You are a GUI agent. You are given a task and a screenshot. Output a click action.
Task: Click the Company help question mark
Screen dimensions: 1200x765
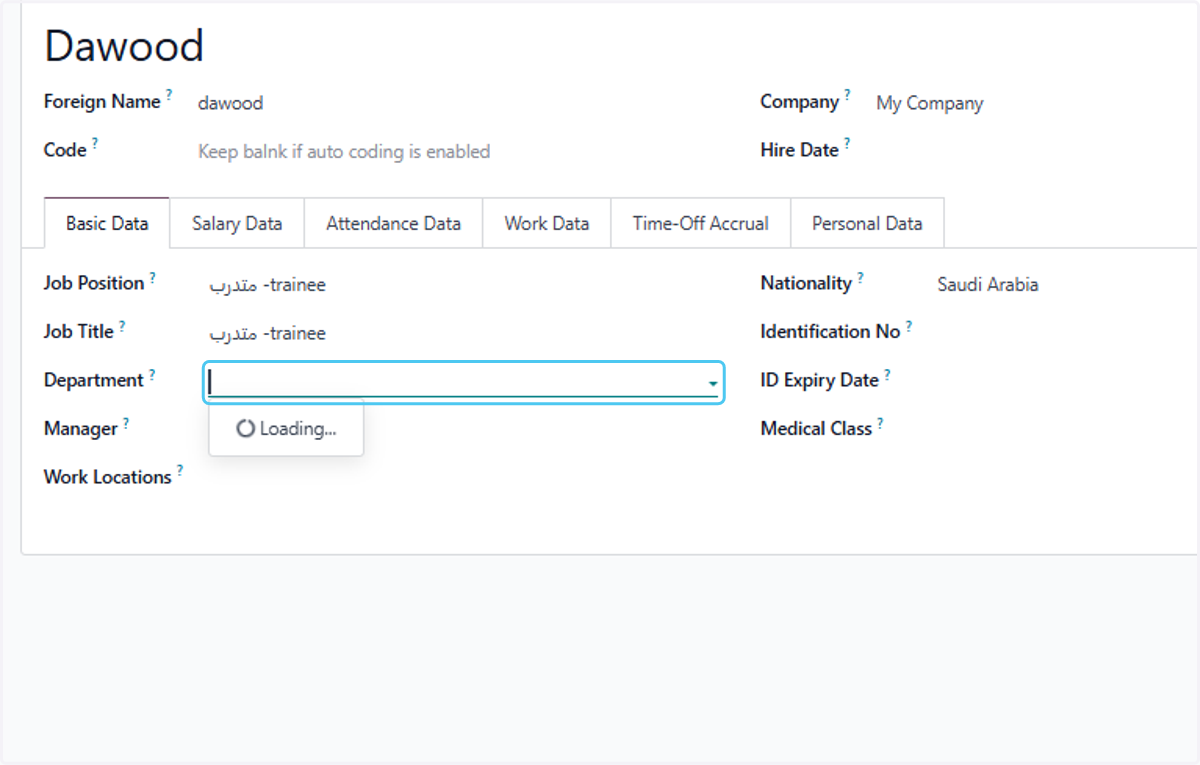coord(847,95)
